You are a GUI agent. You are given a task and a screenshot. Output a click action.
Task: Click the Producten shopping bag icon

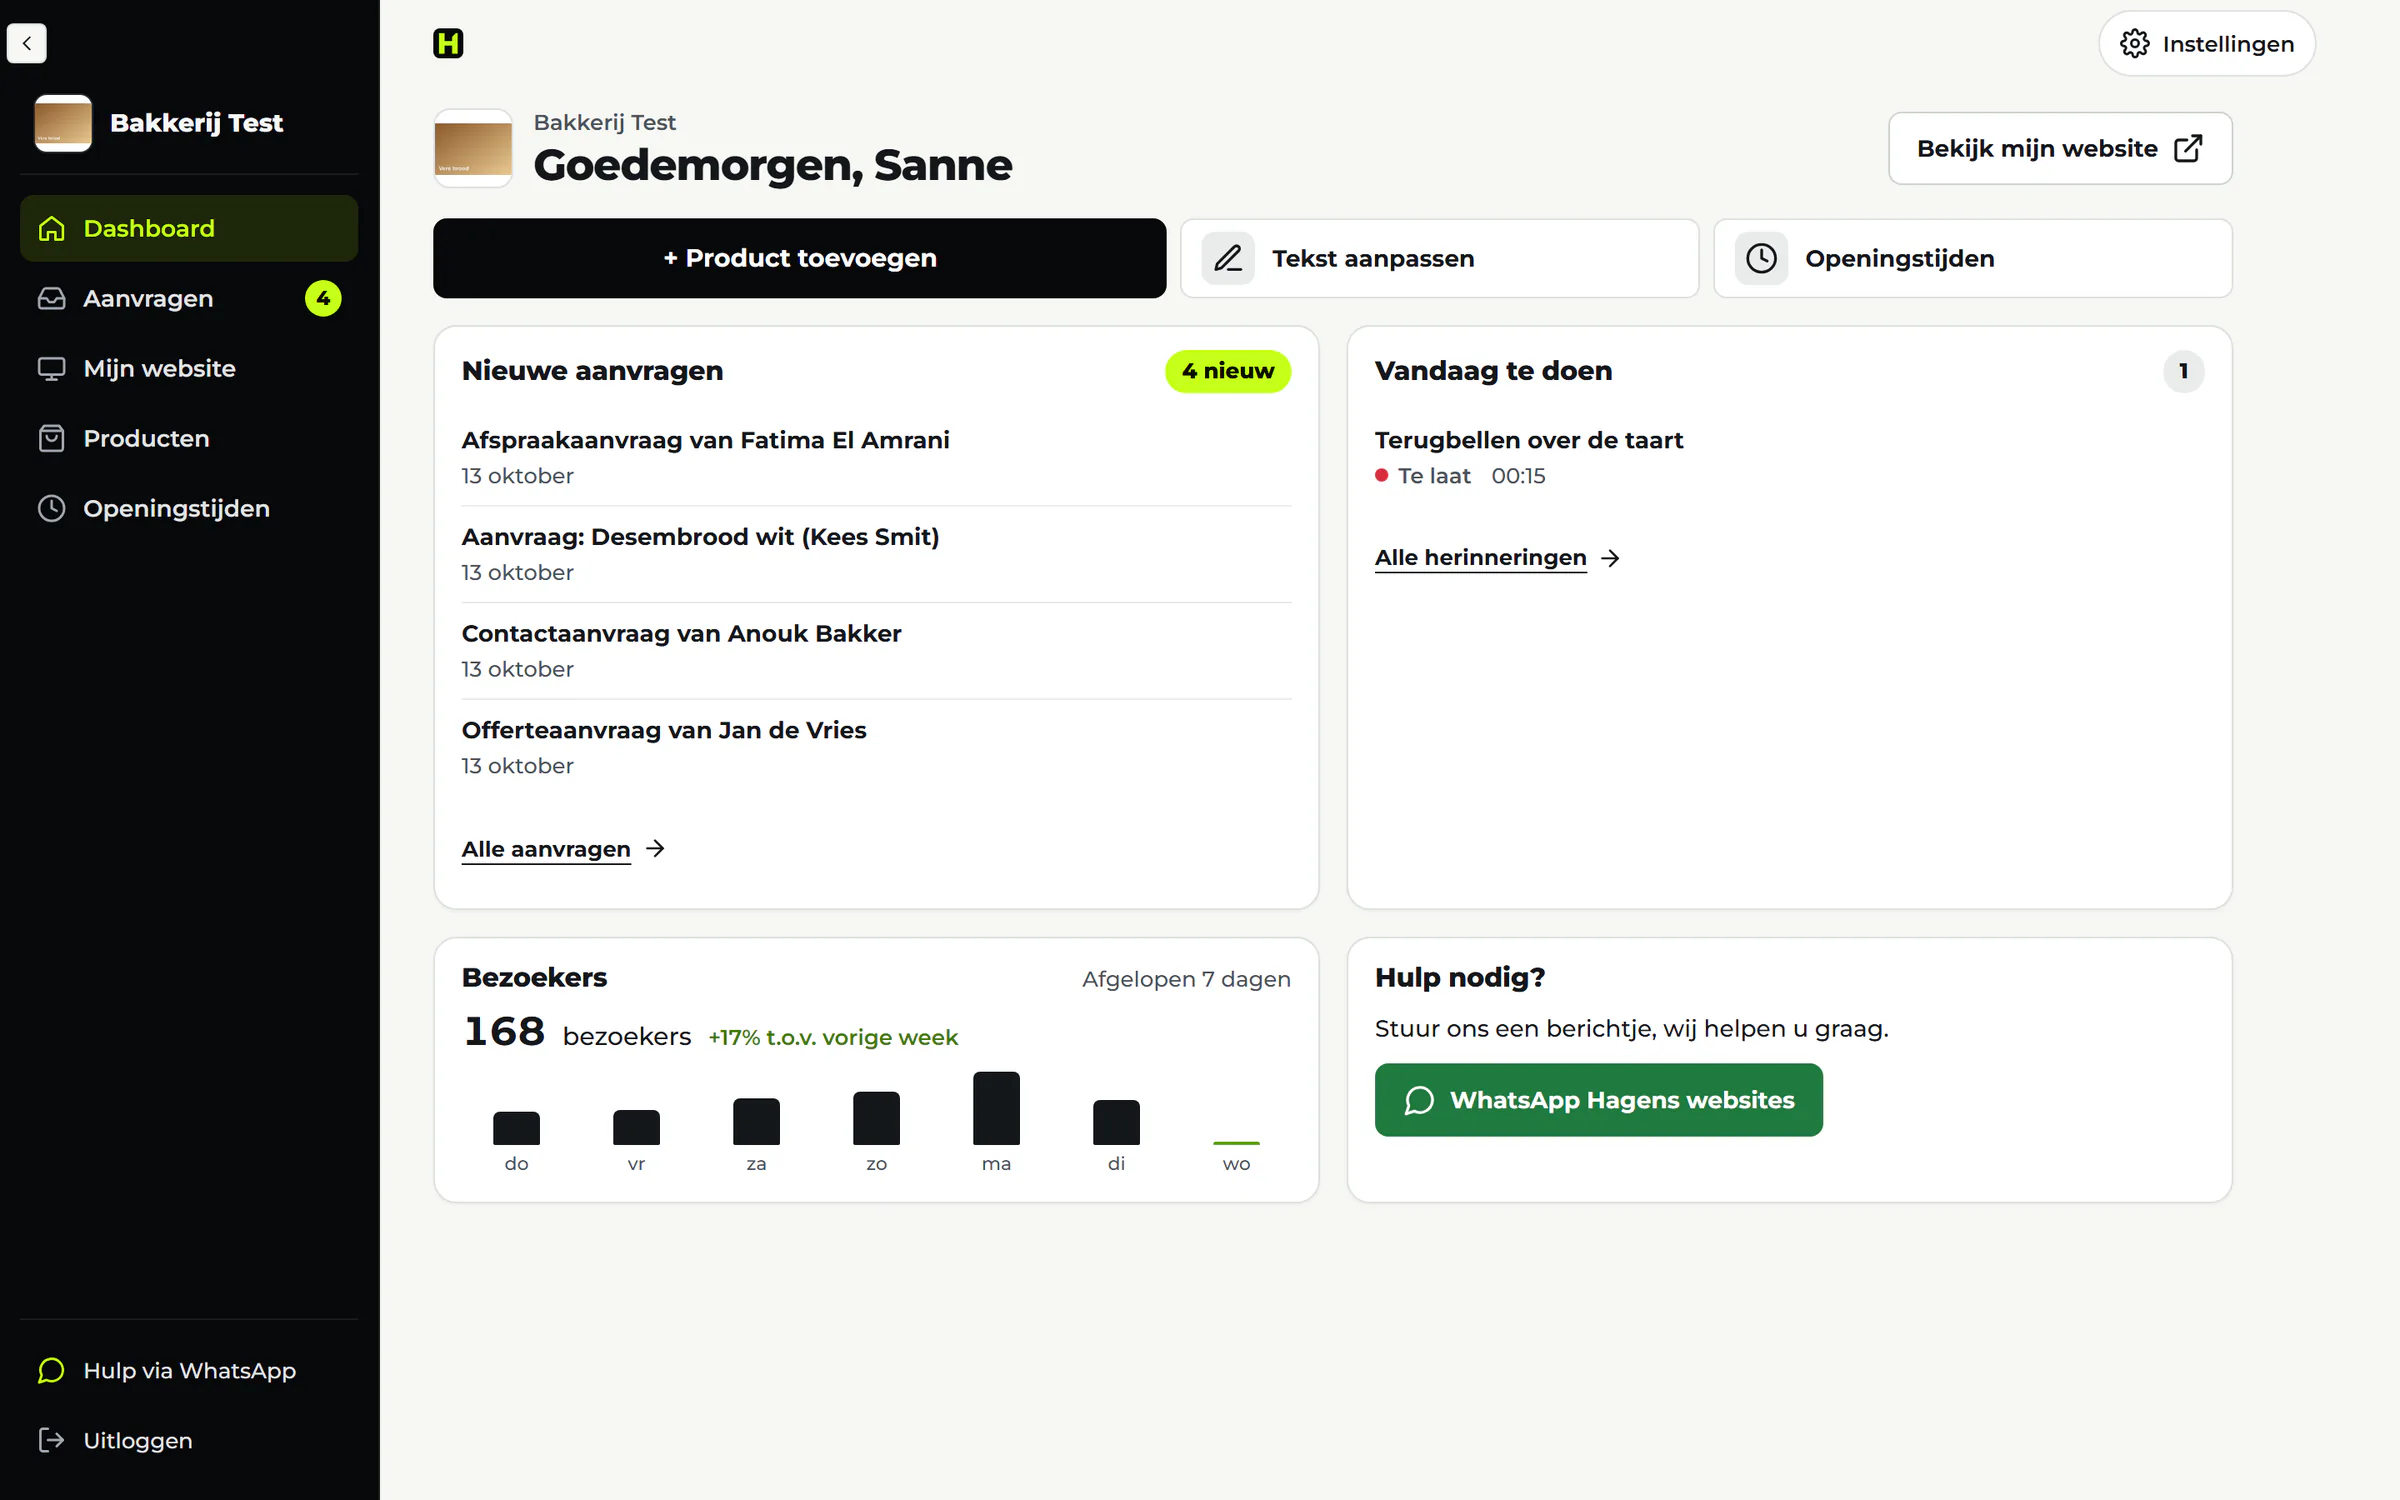52,439
